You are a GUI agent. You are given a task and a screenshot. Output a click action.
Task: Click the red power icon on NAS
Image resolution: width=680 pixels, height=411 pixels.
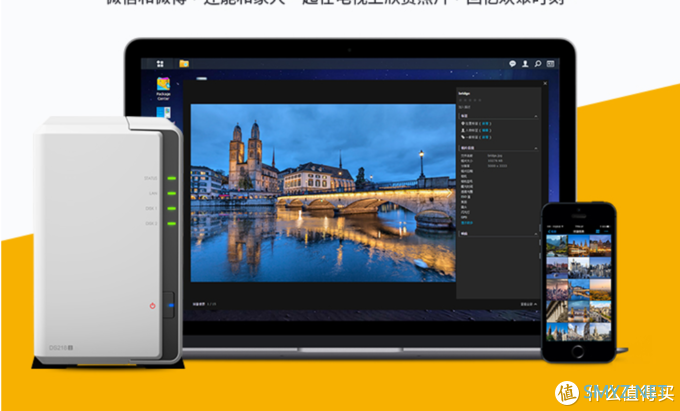point(153,305)
